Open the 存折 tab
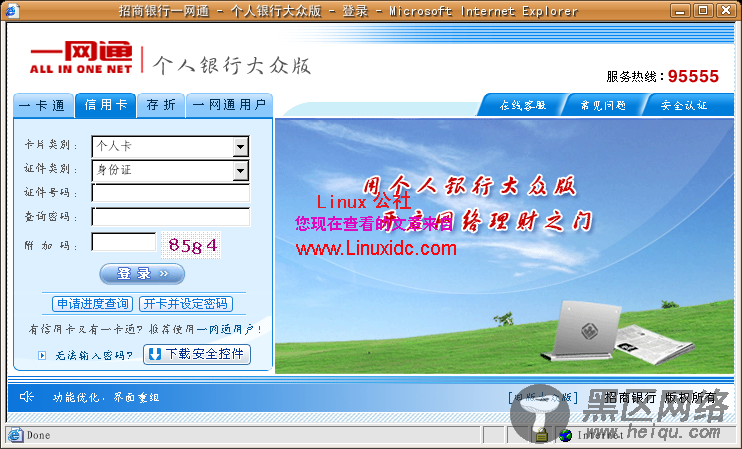This screenshot has height=449, width=742. tap(161, 105)
